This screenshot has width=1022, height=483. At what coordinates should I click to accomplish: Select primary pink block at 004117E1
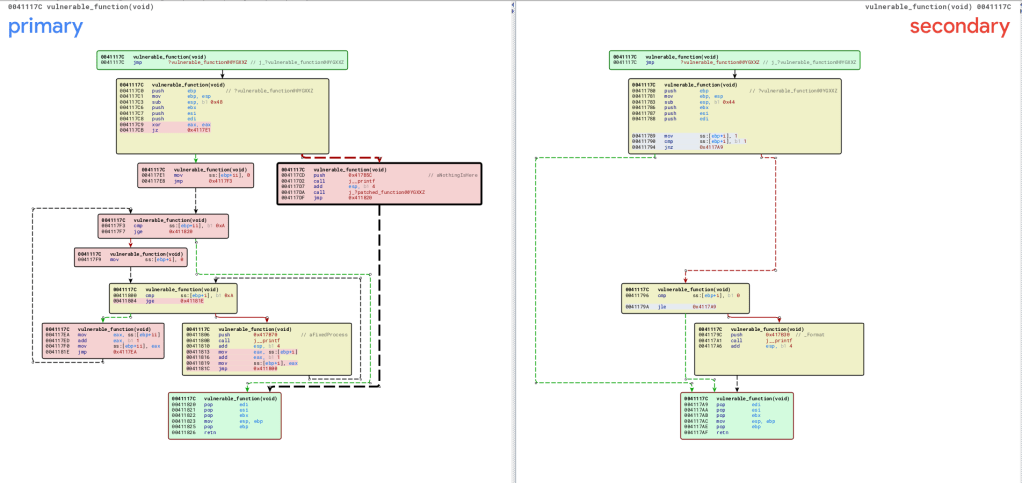coord(195,176)
